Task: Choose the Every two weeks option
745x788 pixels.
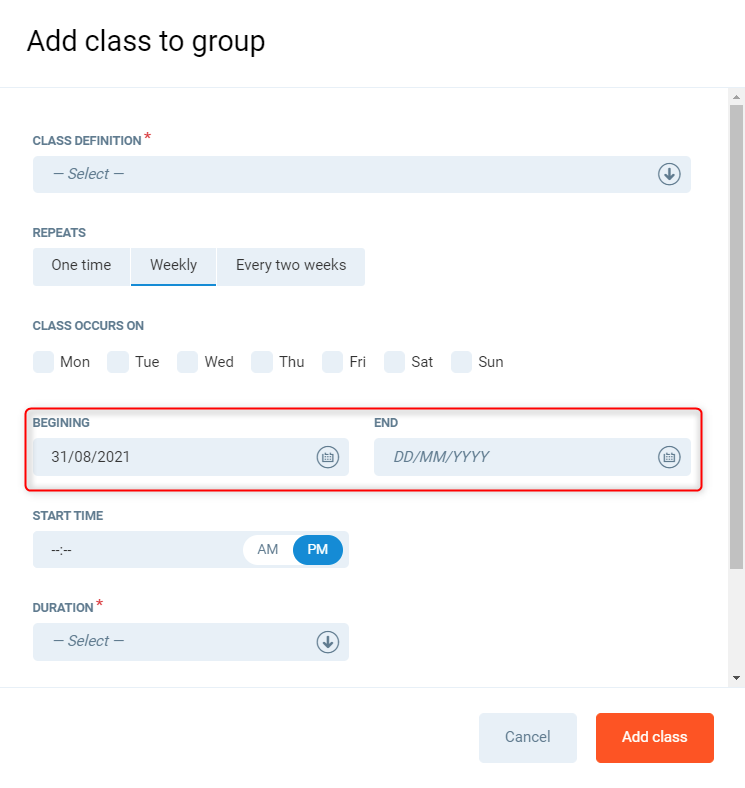Action: 291,266
